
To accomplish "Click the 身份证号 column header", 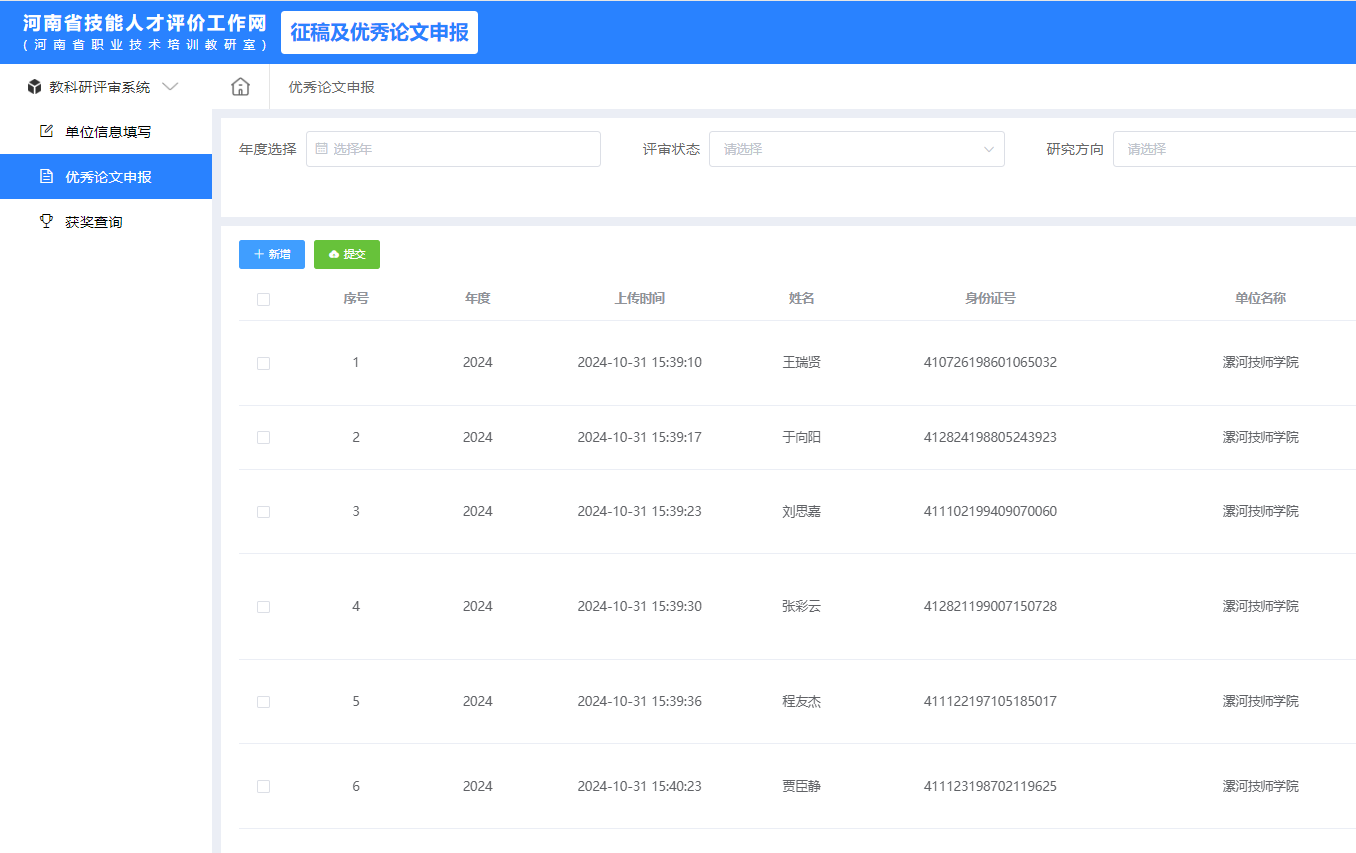I will (990, 298).
